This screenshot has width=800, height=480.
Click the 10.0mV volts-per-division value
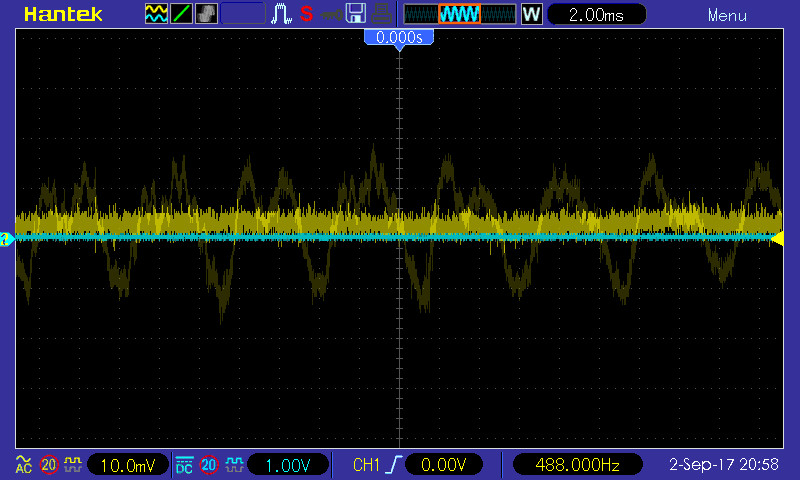[x=128, y=465]
